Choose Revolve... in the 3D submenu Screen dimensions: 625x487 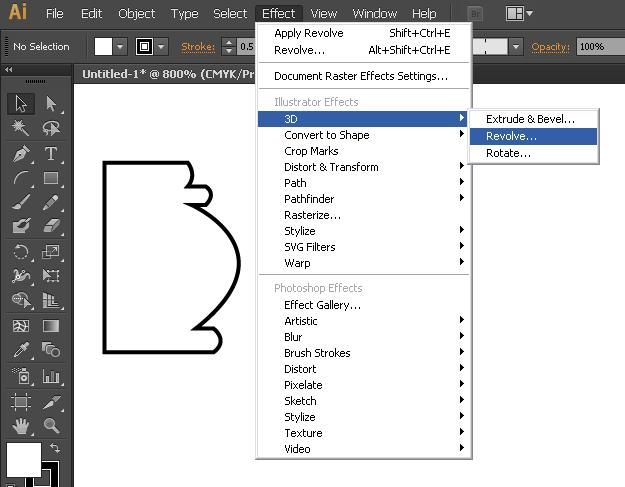[x=533, y=136]
